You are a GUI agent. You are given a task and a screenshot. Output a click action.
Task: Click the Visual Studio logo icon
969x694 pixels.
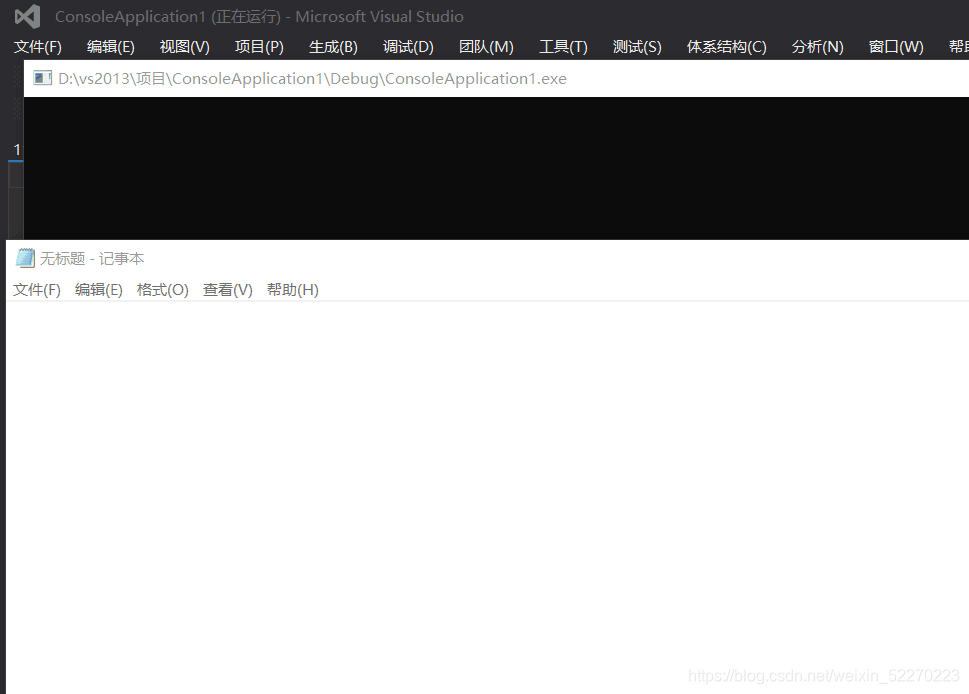point(27,17)
